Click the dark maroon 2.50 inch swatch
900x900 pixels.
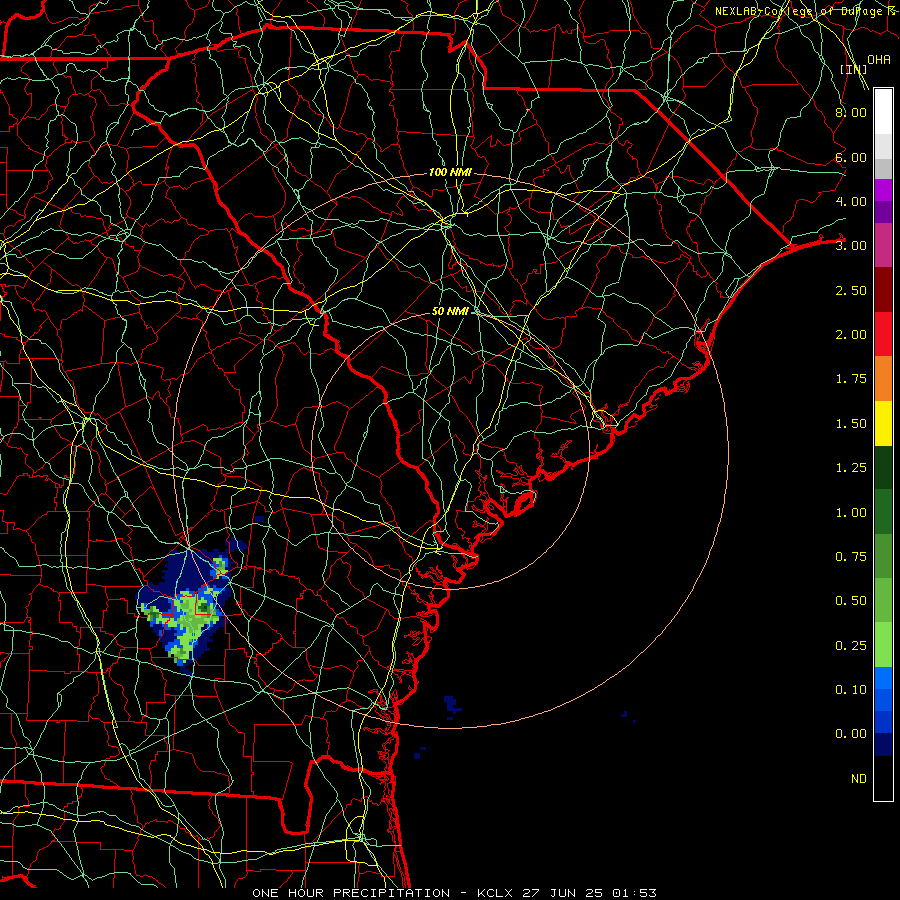point(883,290)
